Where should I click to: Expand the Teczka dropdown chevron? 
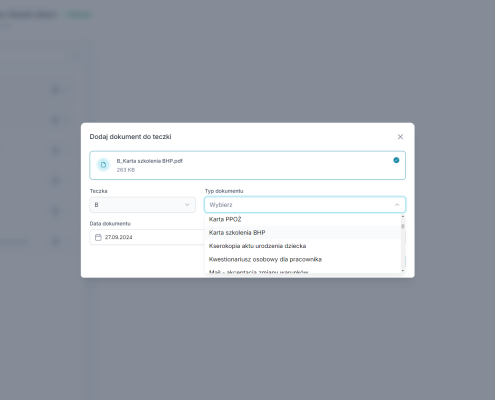tap(187, 205)
